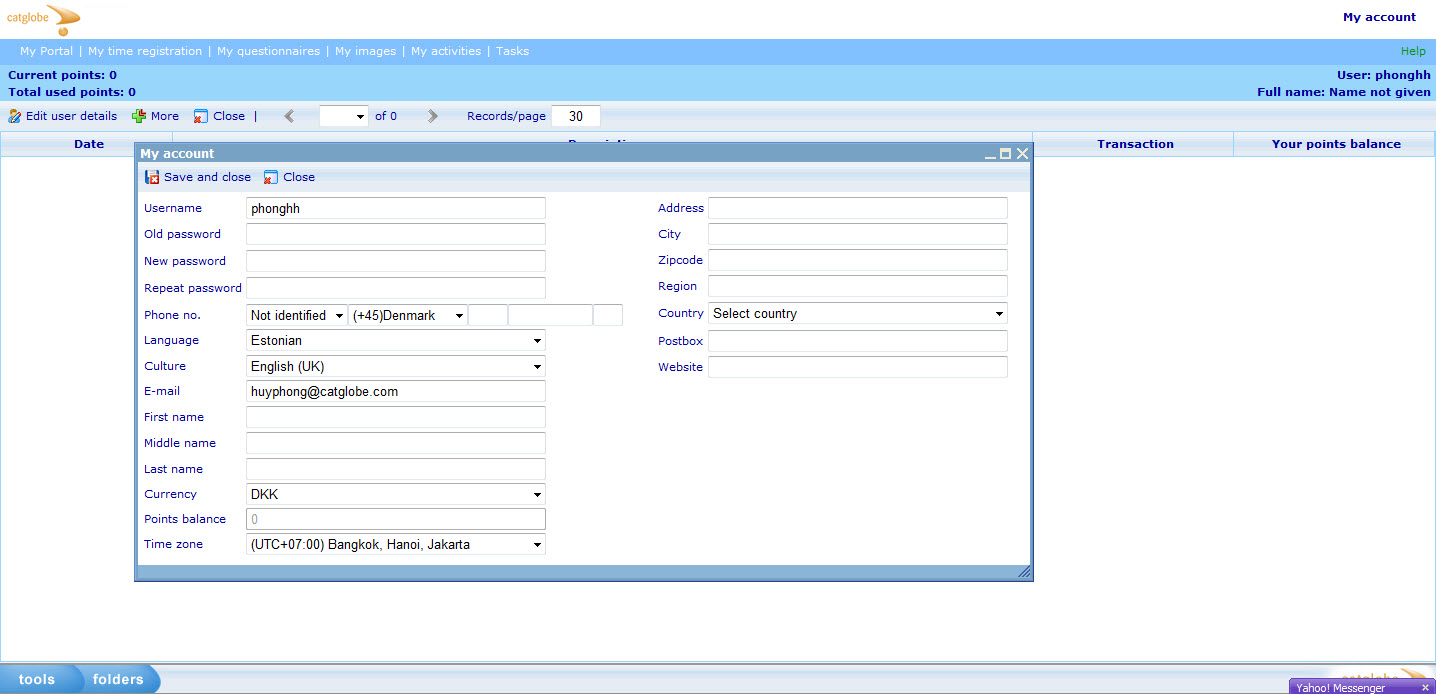Expand the phone country code Denmark dropdown

point(408,316)
